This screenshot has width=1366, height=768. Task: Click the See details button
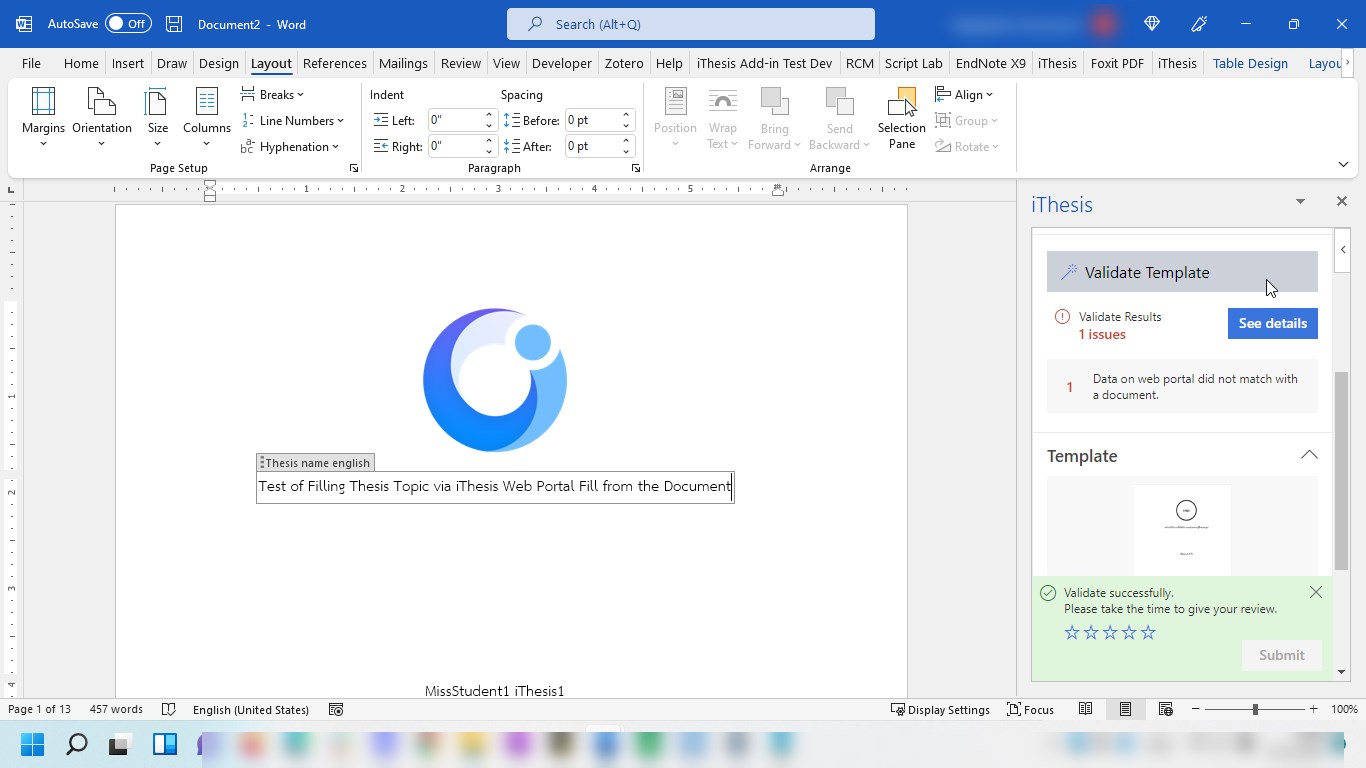[x=1273, y=323]
